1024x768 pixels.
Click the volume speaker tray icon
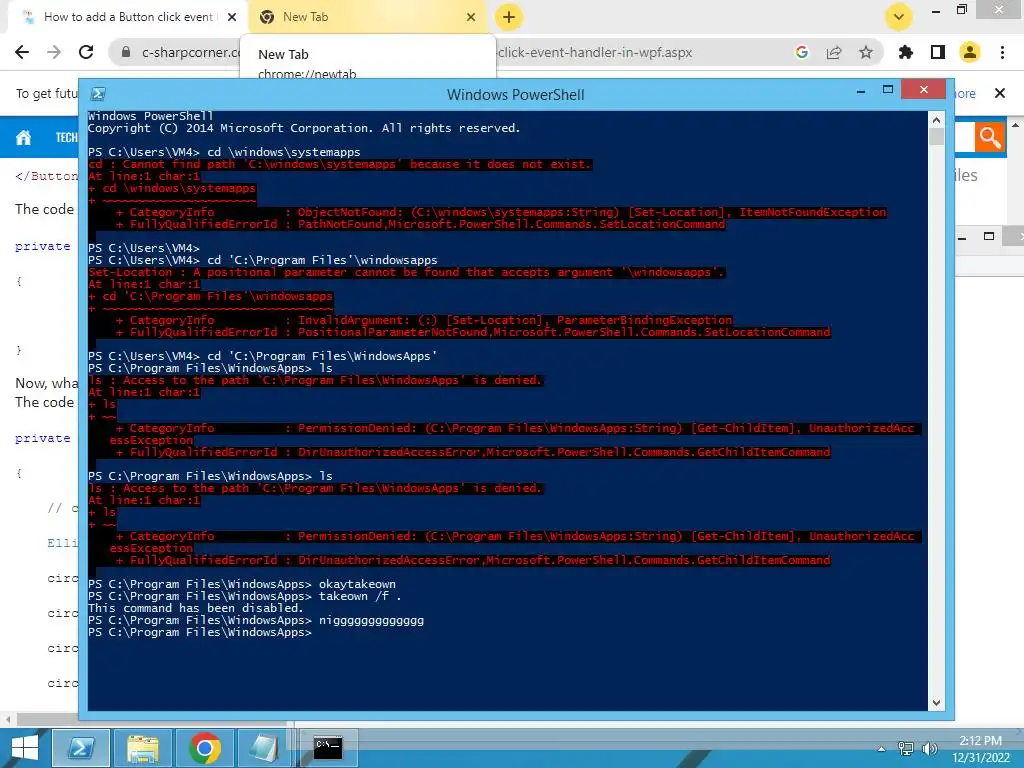coord(929,748)
